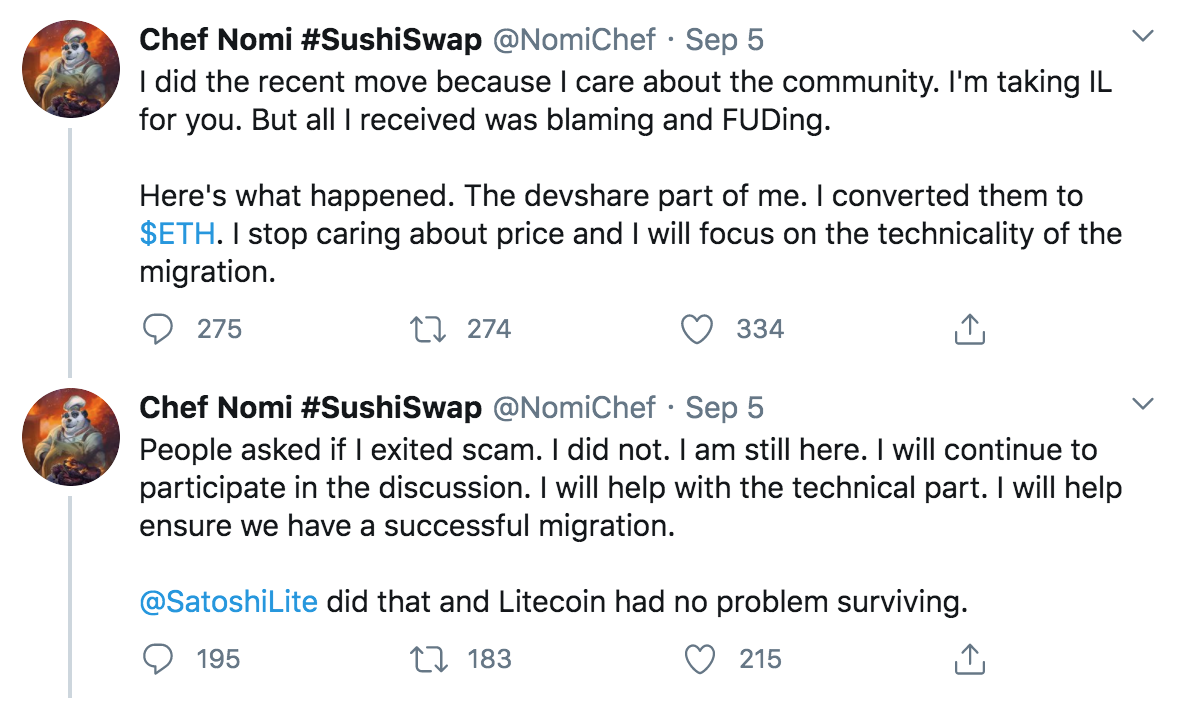
Task: Visit the @SatoshiLite mention profile
Action: pos(229,602)
